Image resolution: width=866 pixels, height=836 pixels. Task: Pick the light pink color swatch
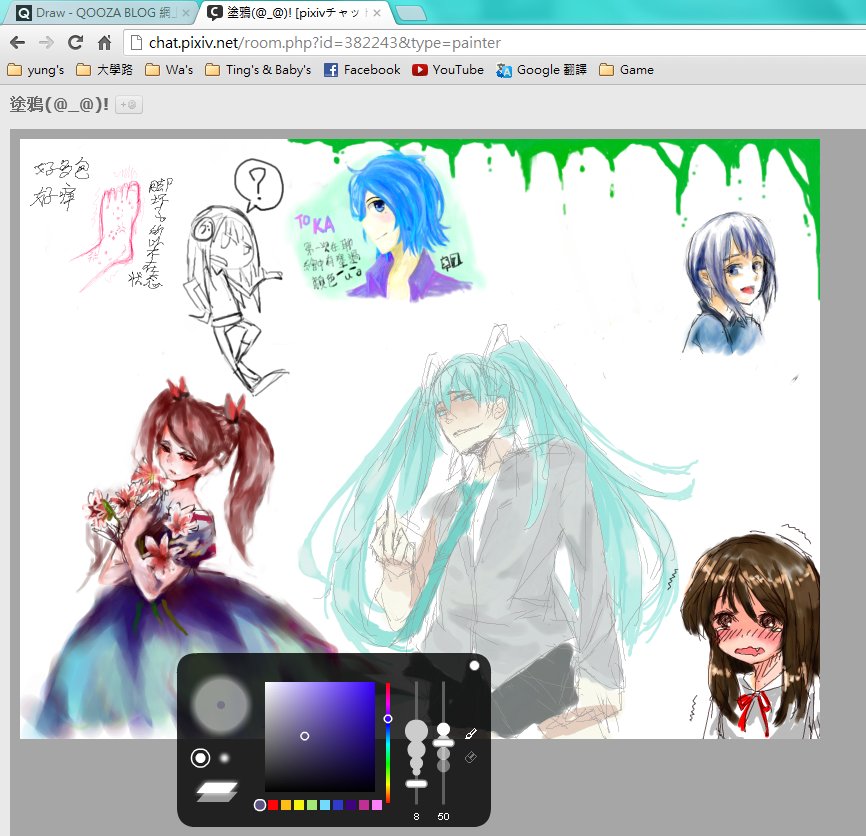click(x=377, y=805)
